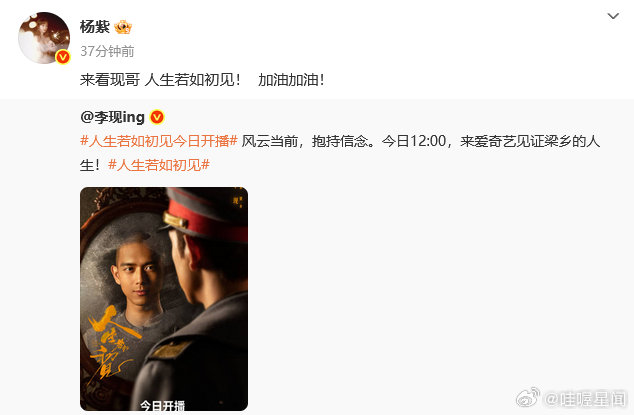Click the red-banded military cap in the poster
This screenshot has height=415, width=634.
(205, 215)
